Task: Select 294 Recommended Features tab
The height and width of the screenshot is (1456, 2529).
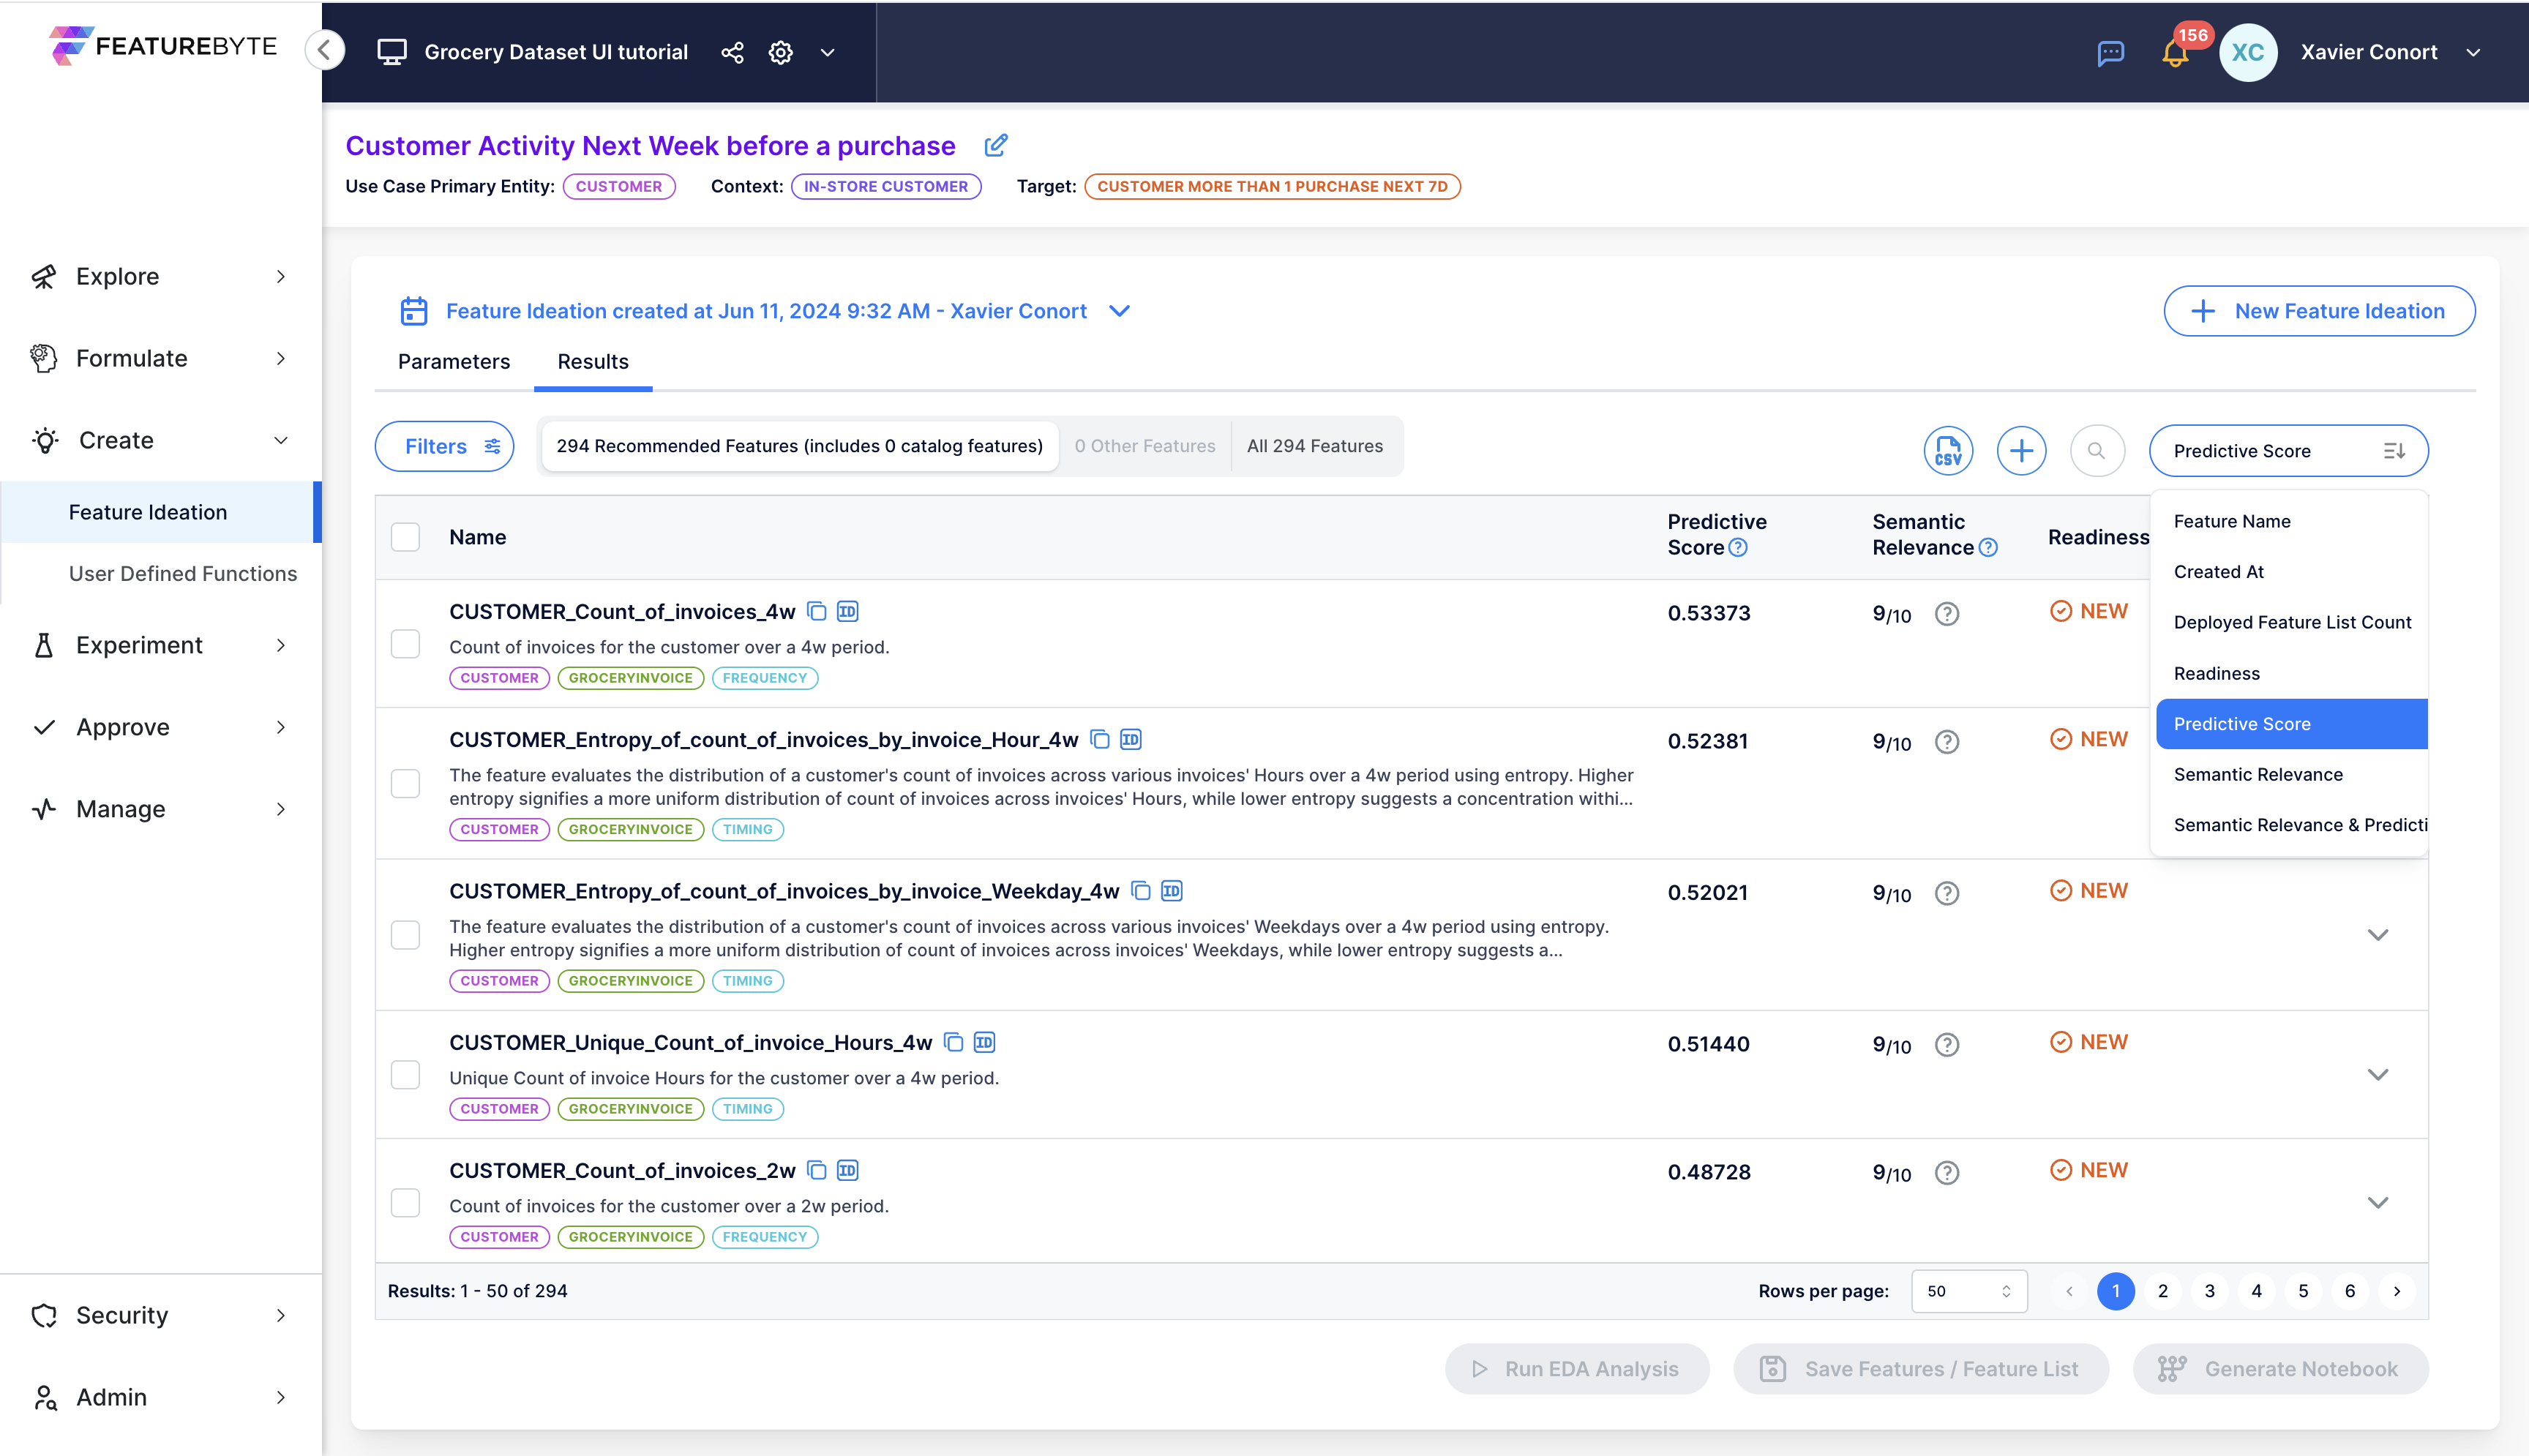Action: click(800, 446)
